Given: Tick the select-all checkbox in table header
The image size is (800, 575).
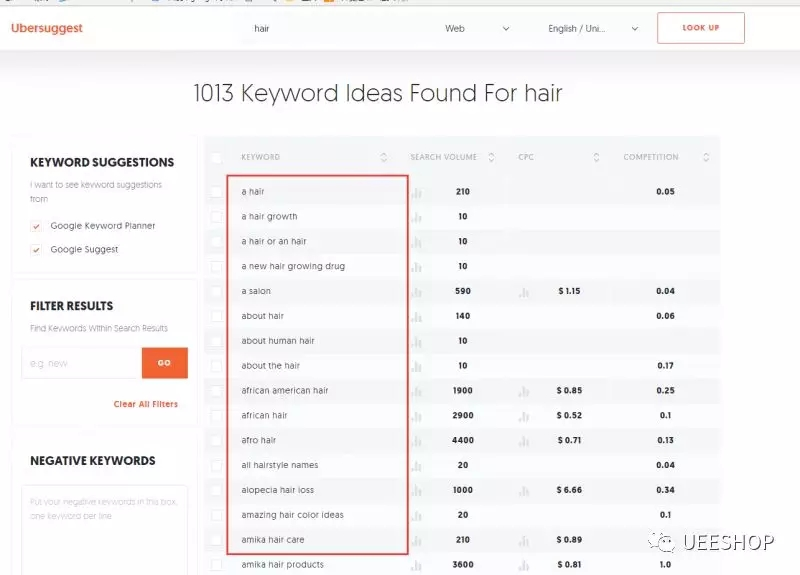Looking at the screenshot, I should [x=217, y=157].
